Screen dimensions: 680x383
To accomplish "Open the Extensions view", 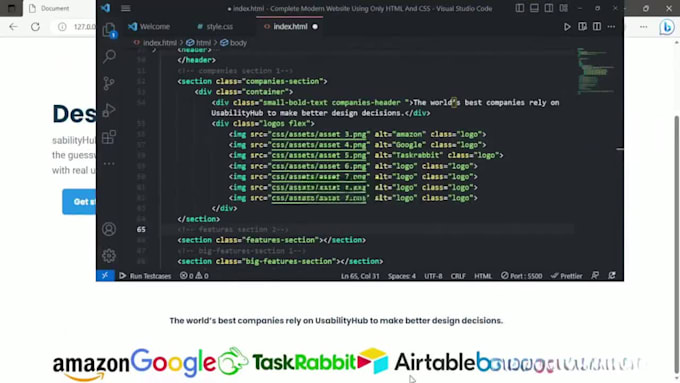I will click(x=109, y=137).
